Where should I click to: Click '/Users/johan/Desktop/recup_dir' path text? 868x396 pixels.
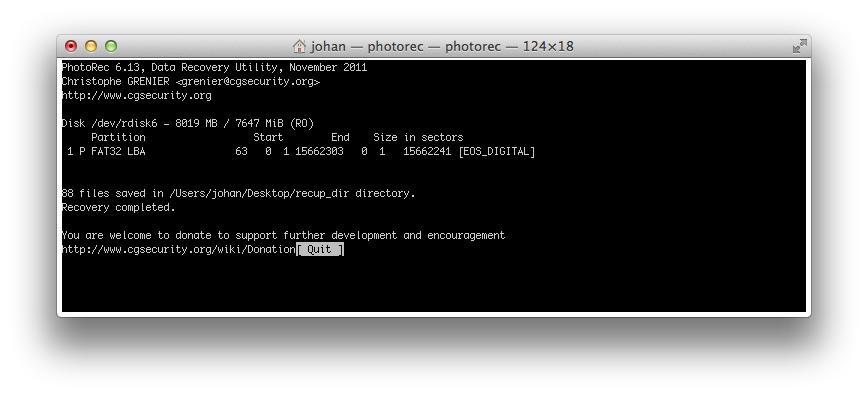[260, 194]
